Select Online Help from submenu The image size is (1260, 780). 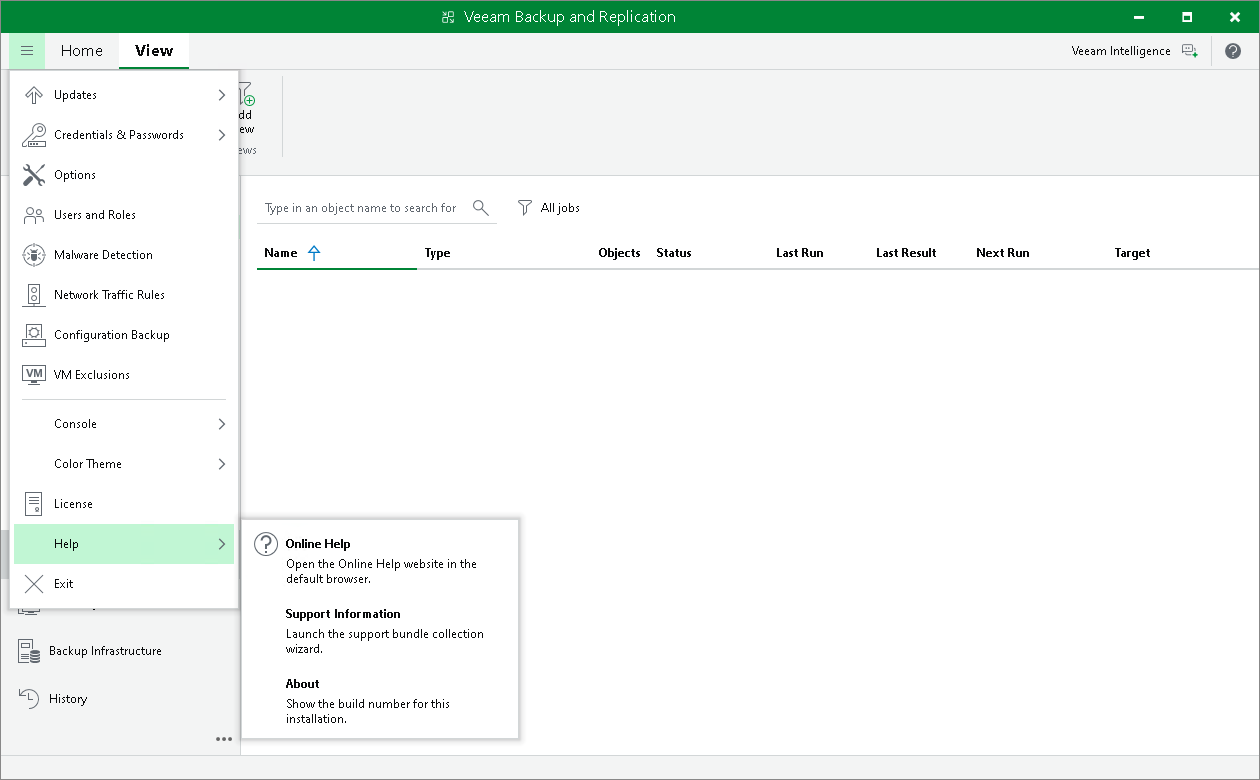coord(380,561)
